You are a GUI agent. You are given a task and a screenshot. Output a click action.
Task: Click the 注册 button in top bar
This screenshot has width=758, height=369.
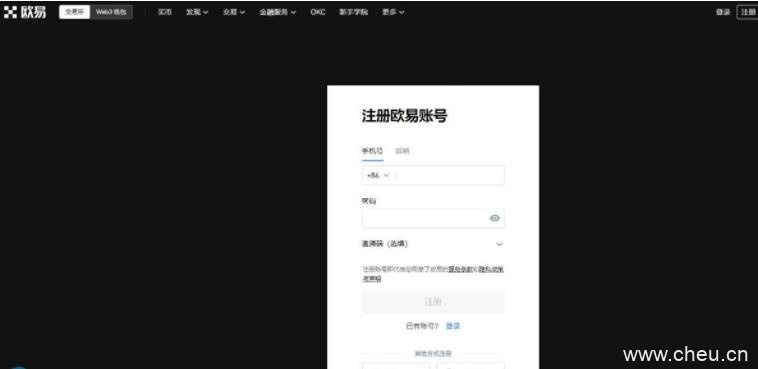pos(748,12)
